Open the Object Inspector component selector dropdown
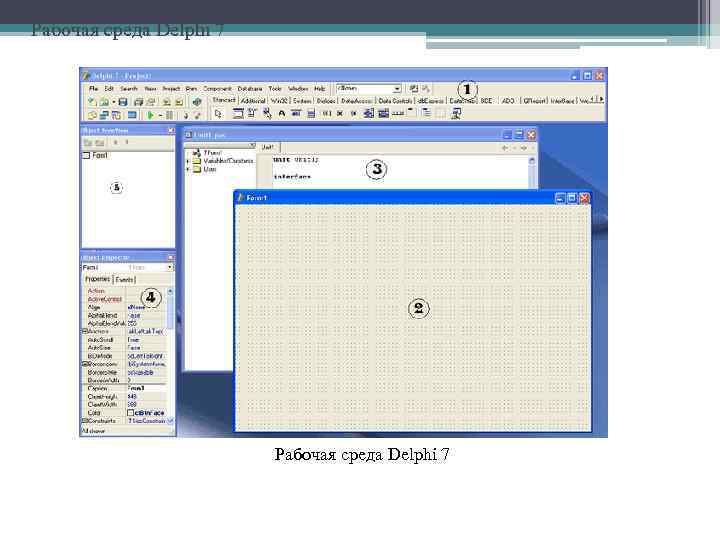This screenshot has width=720, height=540. point(169,267)
